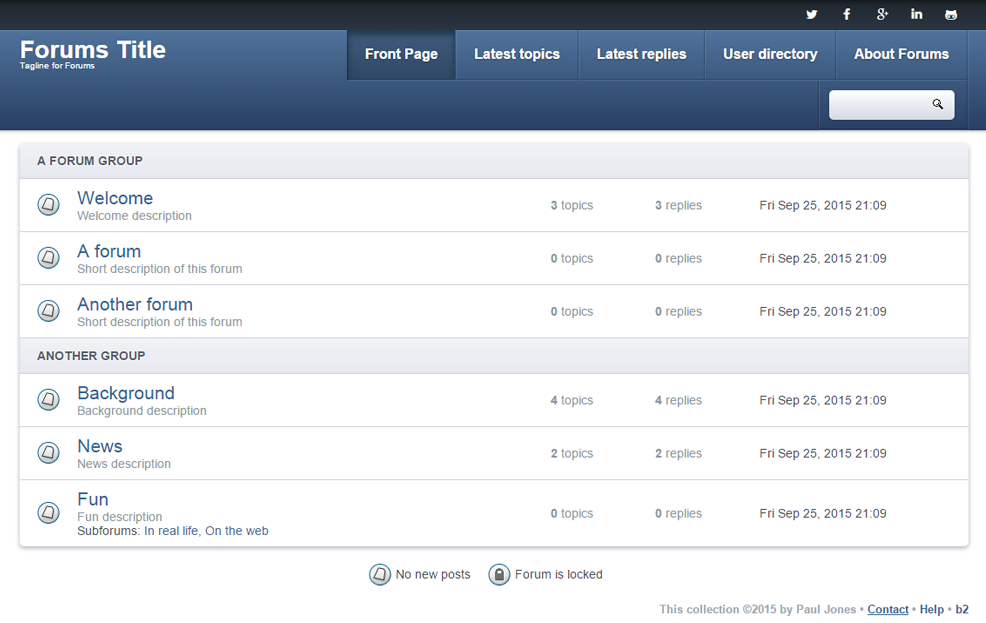Open the Twitter social icon
Viewport: 986px width, 623px height.
click(x=812, y=14)
